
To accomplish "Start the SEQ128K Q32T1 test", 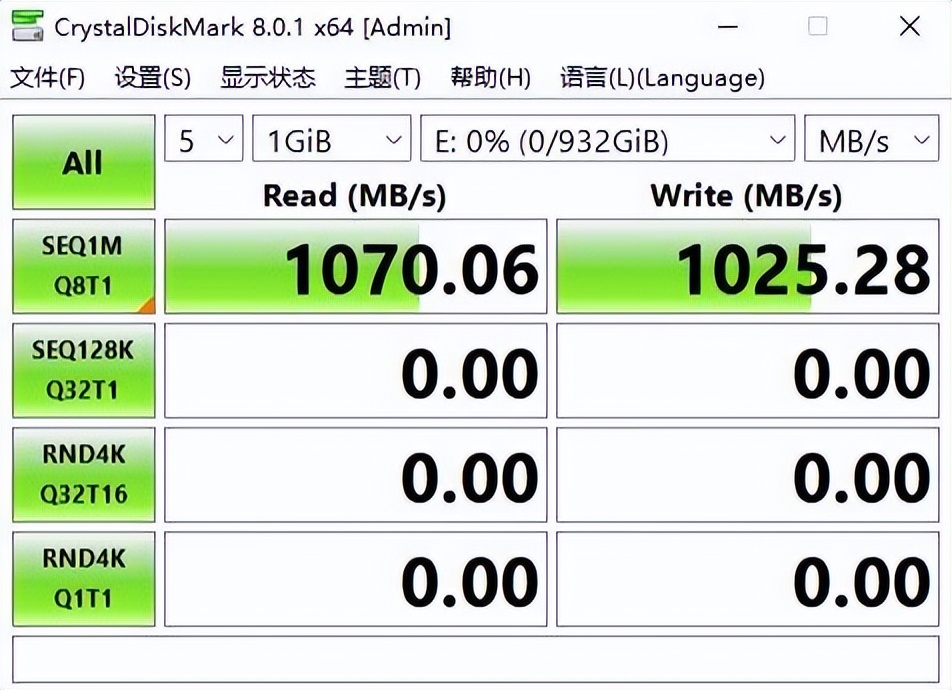I will [83, 370].
